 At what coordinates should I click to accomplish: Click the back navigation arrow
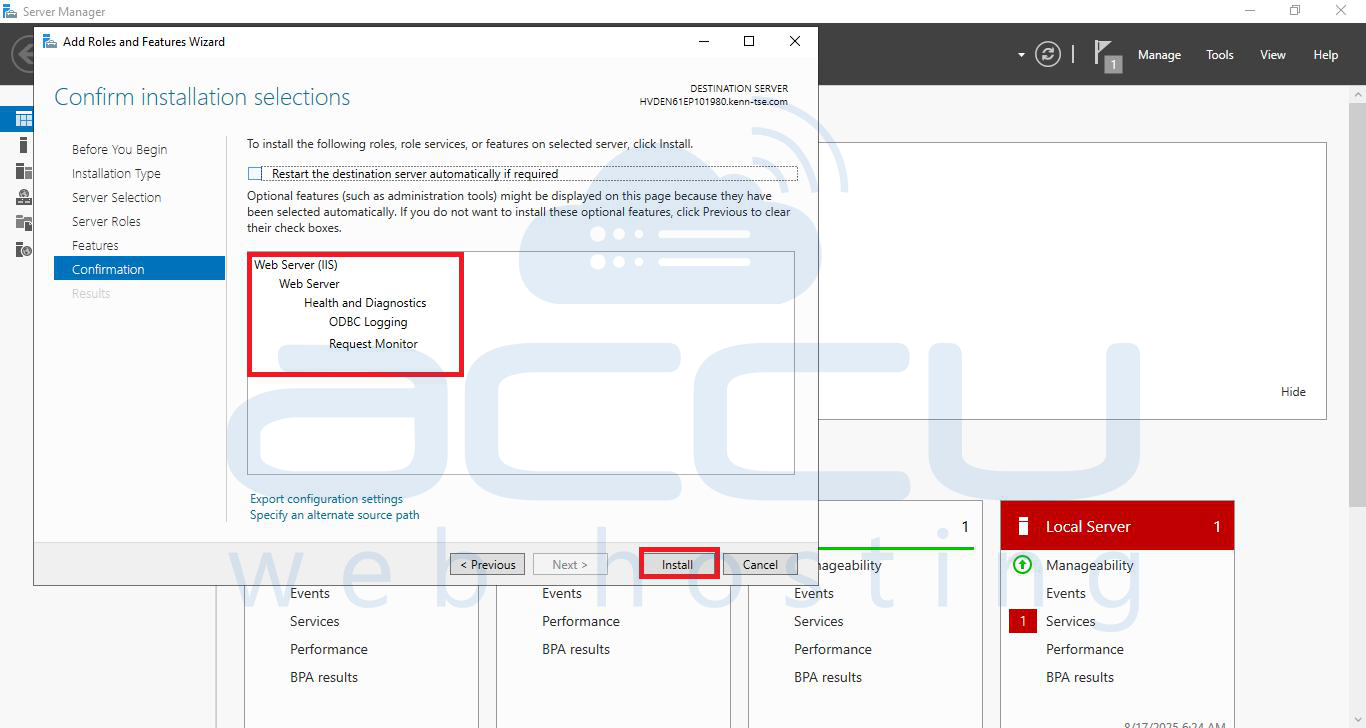pyautogui.click(x=20, y=54)
